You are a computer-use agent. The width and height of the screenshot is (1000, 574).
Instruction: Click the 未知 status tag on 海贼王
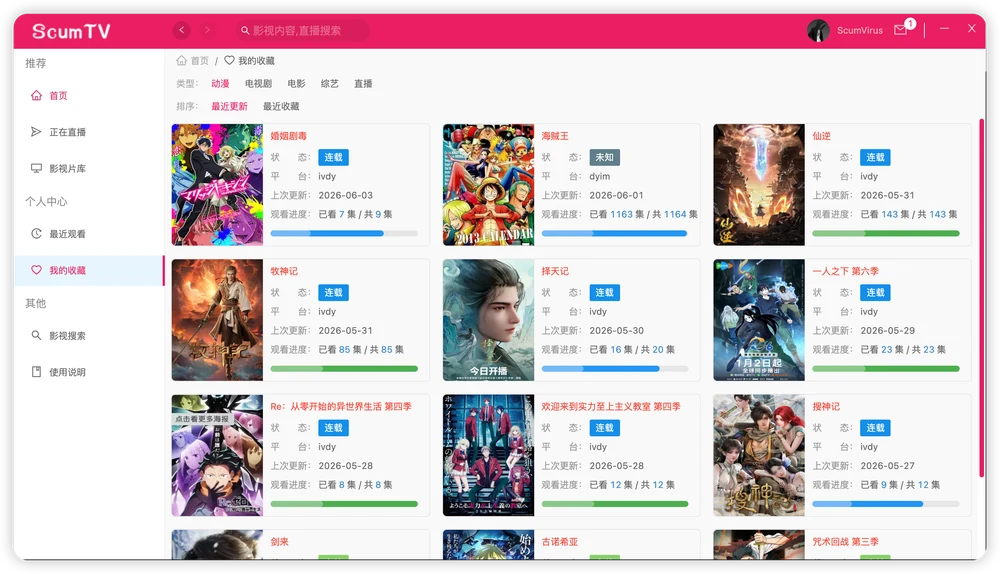tap(605, 158)
